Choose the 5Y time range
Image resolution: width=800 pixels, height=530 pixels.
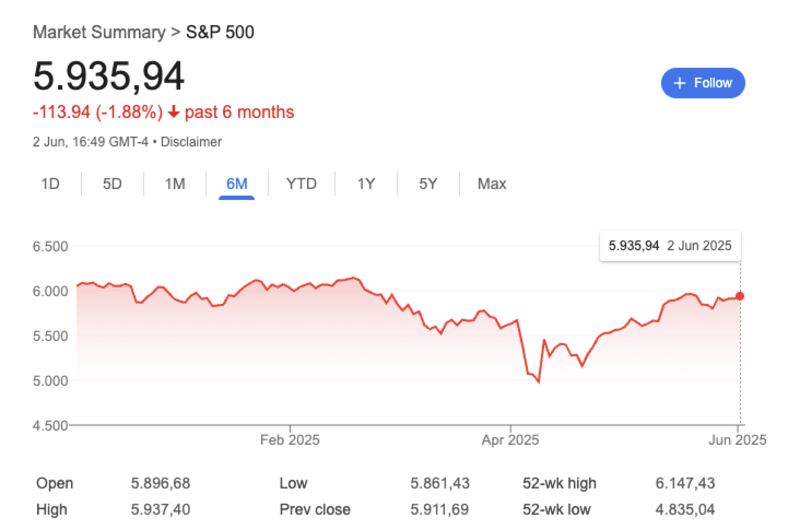[x=428, y=184]
